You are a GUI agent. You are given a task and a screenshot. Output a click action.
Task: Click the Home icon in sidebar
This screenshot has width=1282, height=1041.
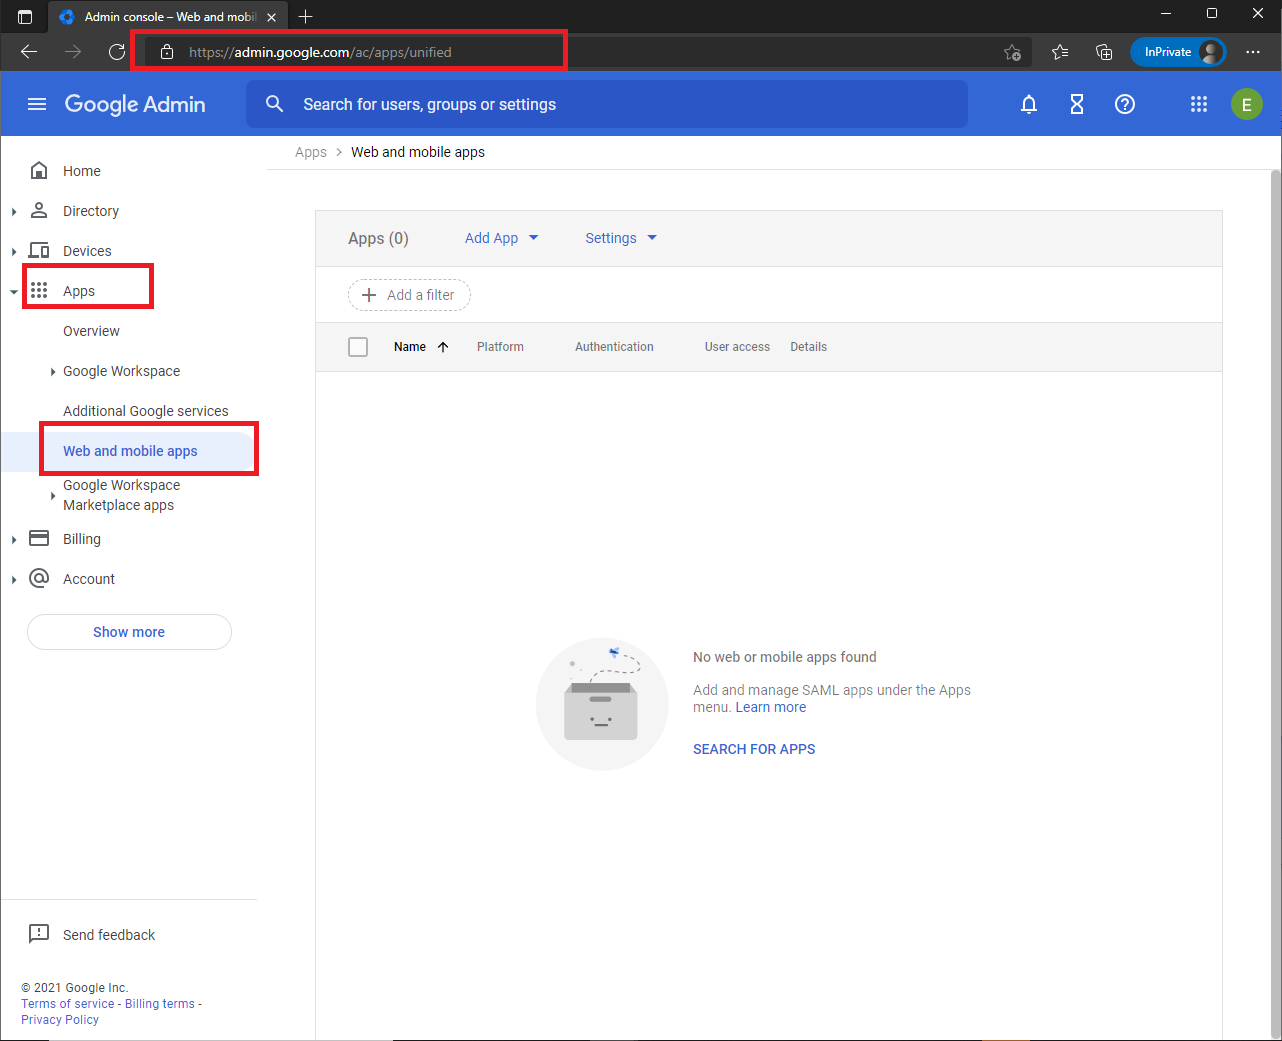(39, 170)
